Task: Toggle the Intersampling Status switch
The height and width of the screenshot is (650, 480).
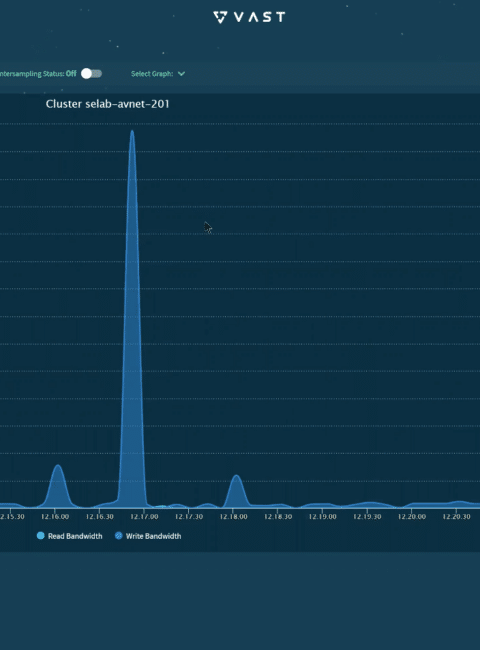Action: pyautogui.click(x=92, y=74)
